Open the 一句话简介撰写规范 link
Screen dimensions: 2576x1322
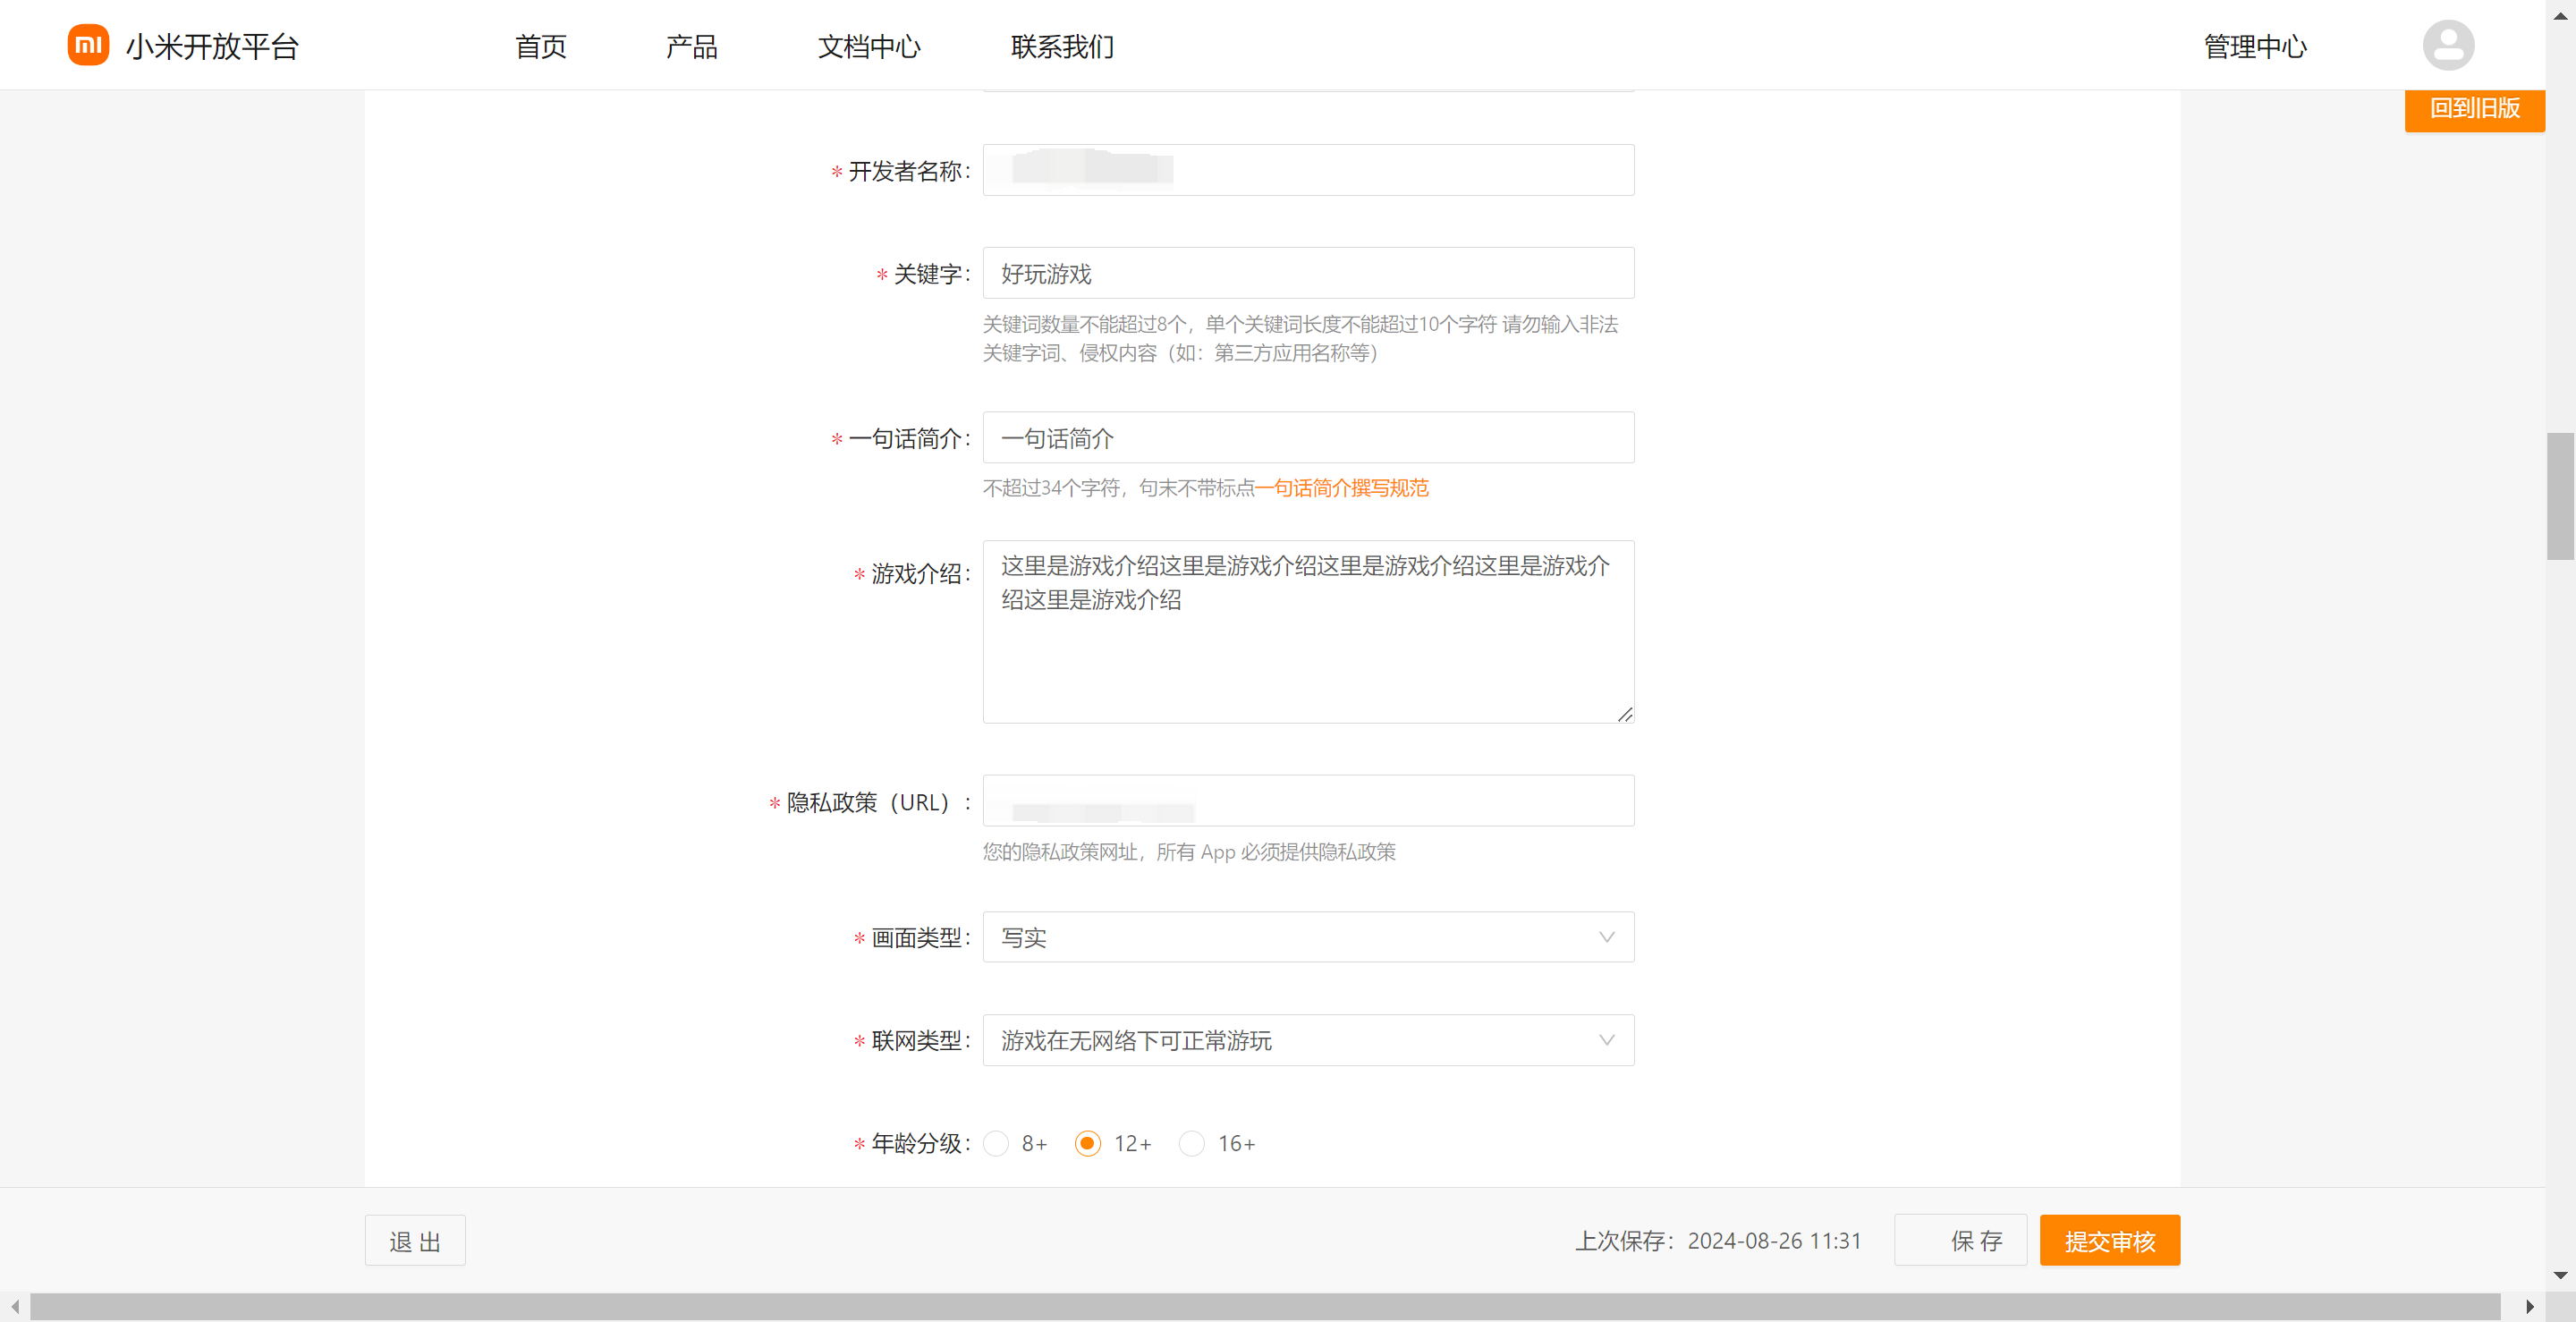point(1342,488)
